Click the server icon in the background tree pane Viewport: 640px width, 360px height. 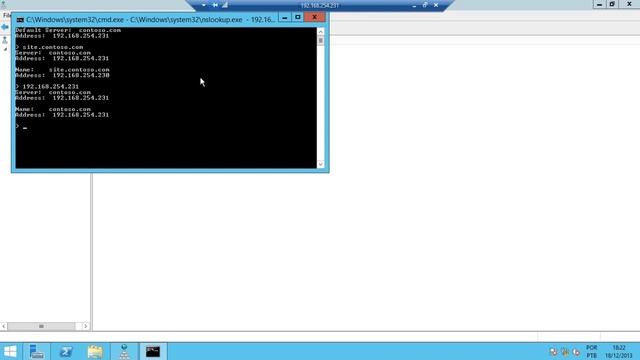(x=5, y=40)
